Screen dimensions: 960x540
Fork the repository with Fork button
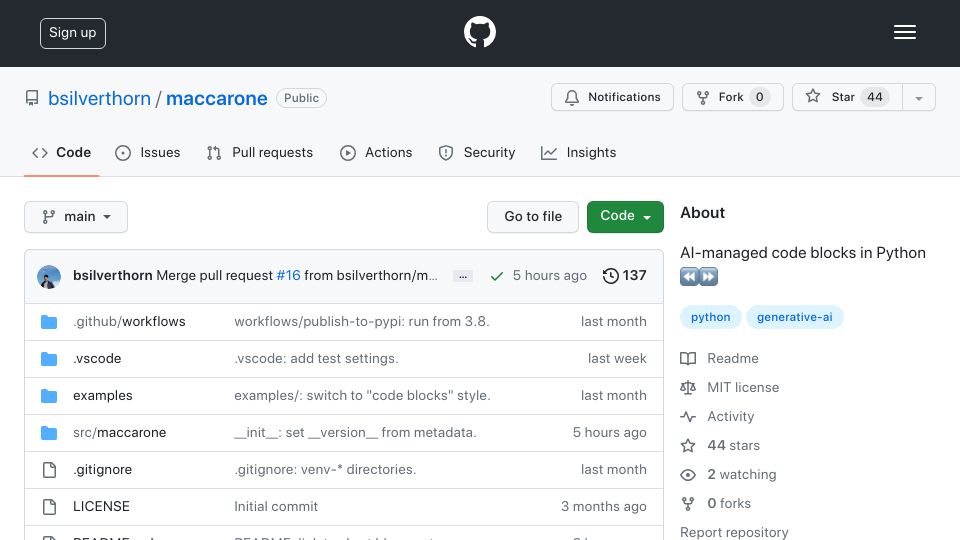click(x=733, y=97)
